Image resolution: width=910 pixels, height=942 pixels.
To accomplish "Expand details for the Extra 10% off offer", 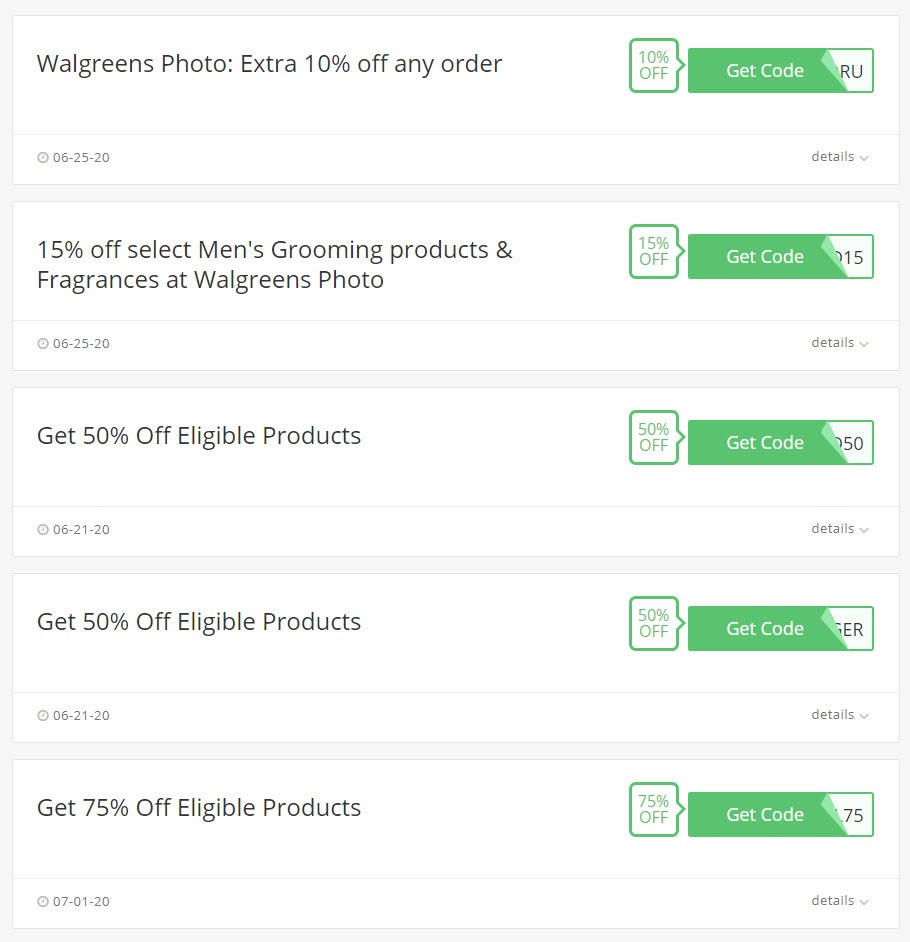I will tap(839, 157).
